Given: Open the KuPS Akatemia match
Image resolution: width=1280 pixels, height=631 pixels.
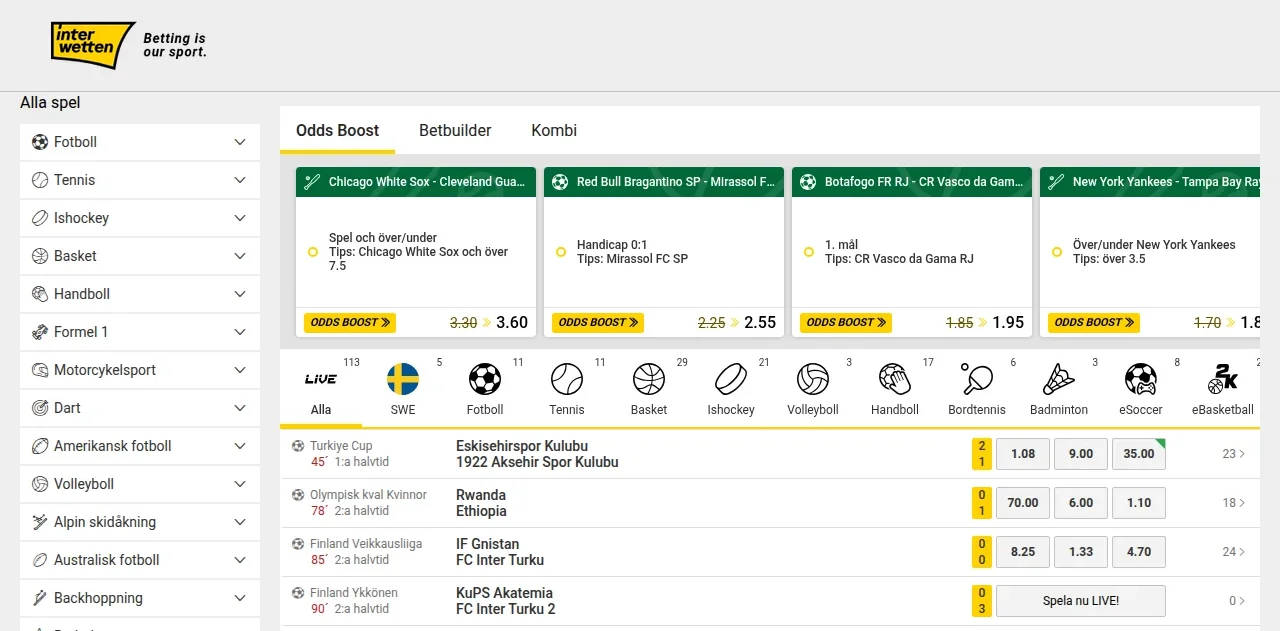Looking at the screenshot, I should click(506, 601).
